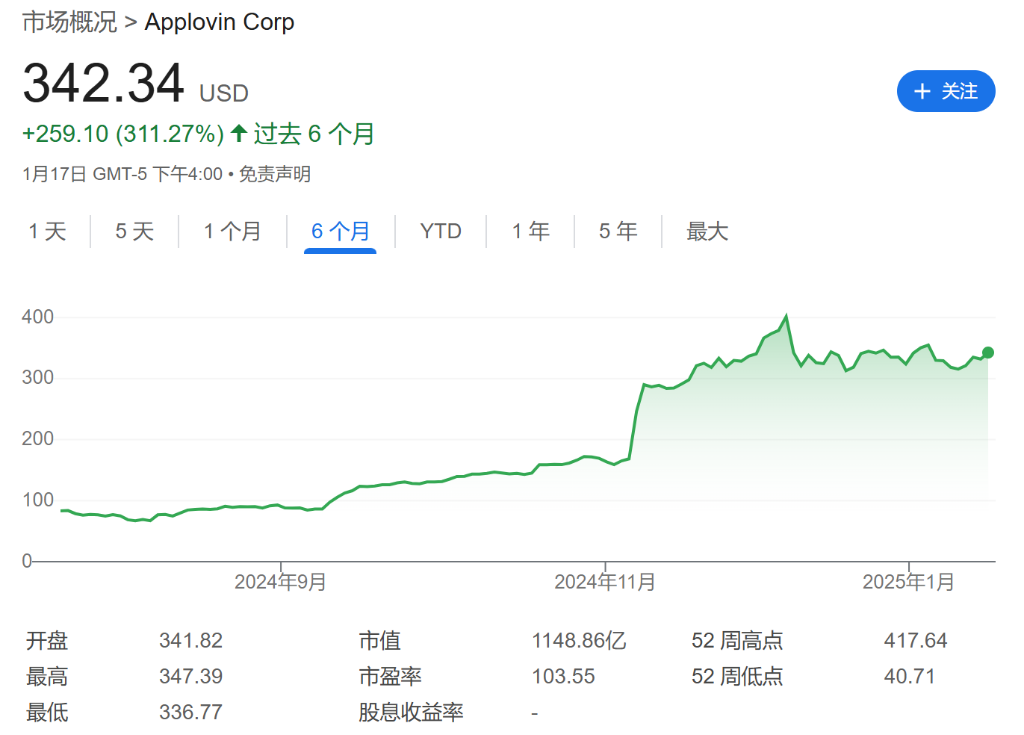The width and height of the screenshot is (1024, 735).
Task: Switch chart to YTD range
Action: coord(441,231)
